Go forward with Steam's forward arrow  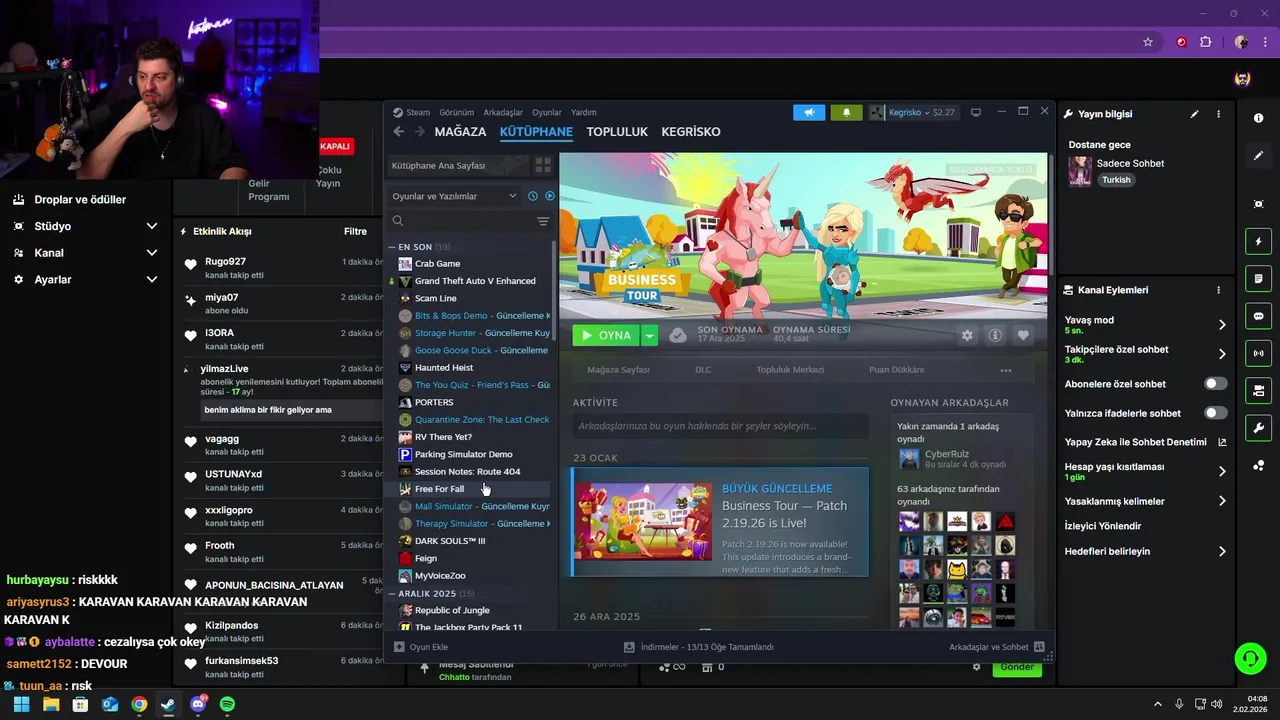click(420, 131)
